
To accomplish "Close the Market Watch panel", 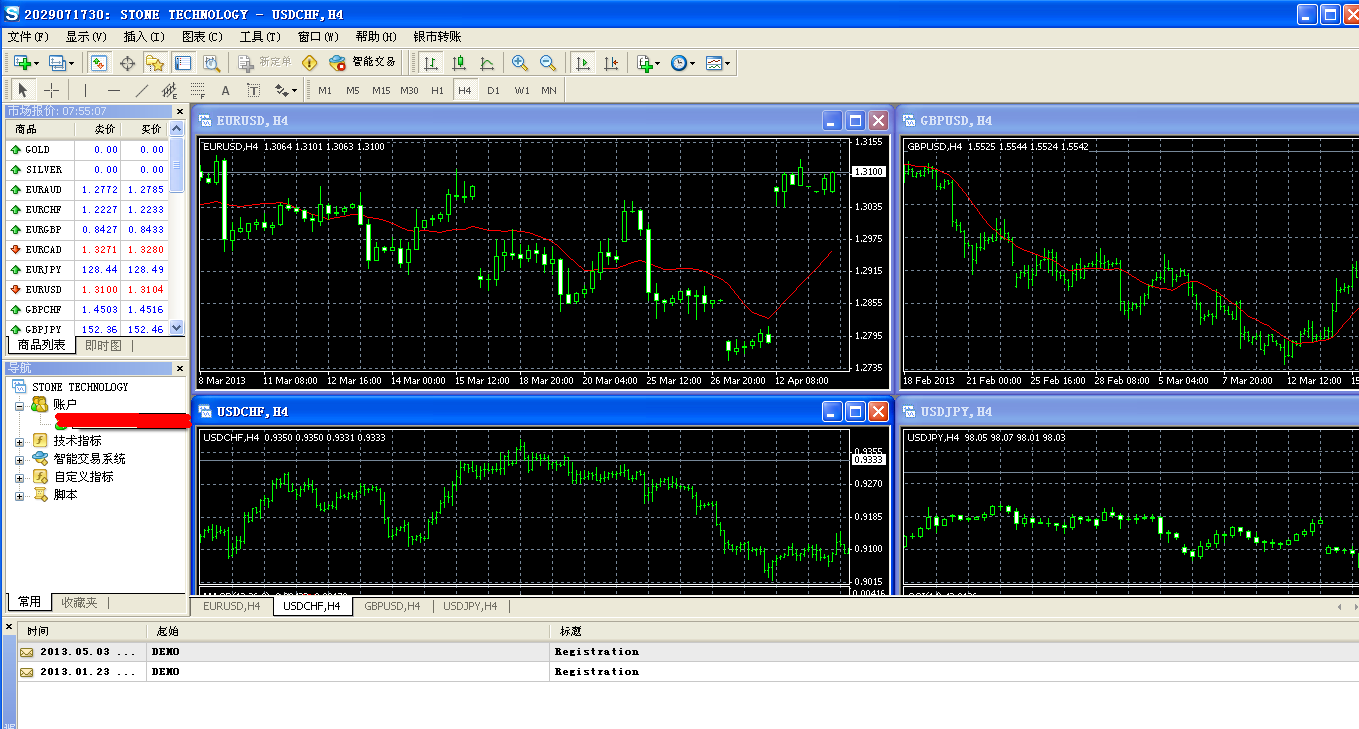I will pyautogui.click(x=180, y=112).
